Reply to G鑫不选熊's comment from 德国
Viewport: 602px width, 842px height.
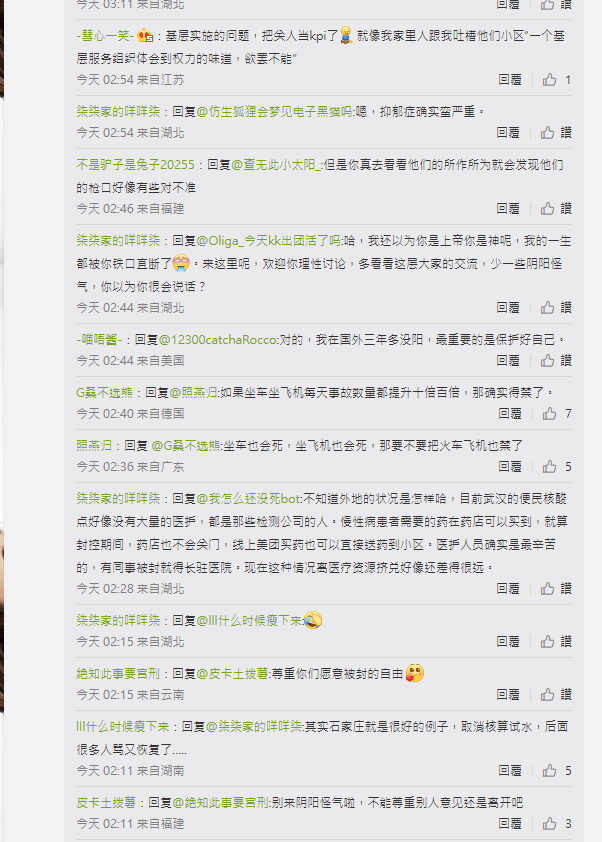coord(510,413)
